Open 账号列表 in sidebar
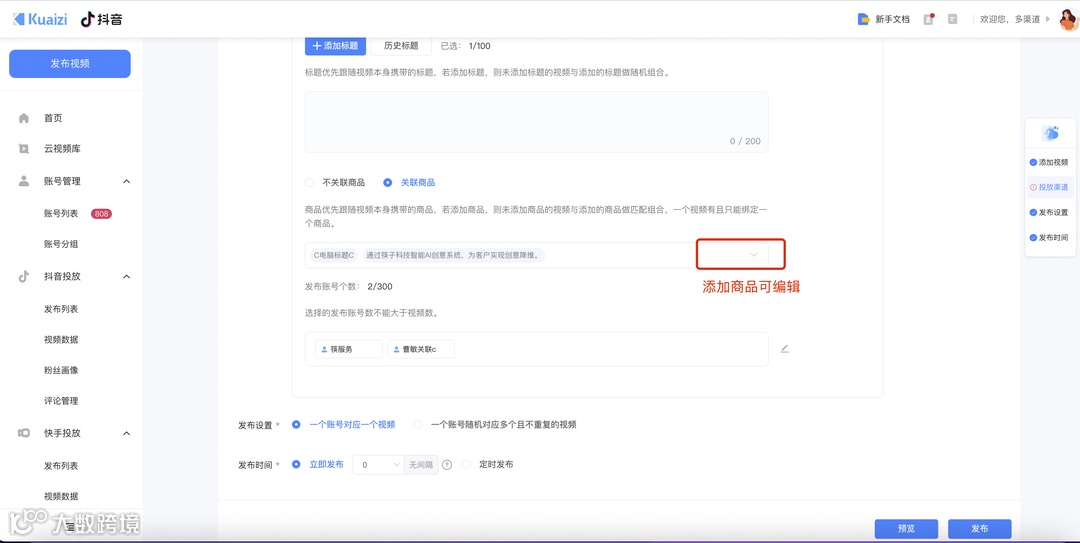 [x=61, y=214]
